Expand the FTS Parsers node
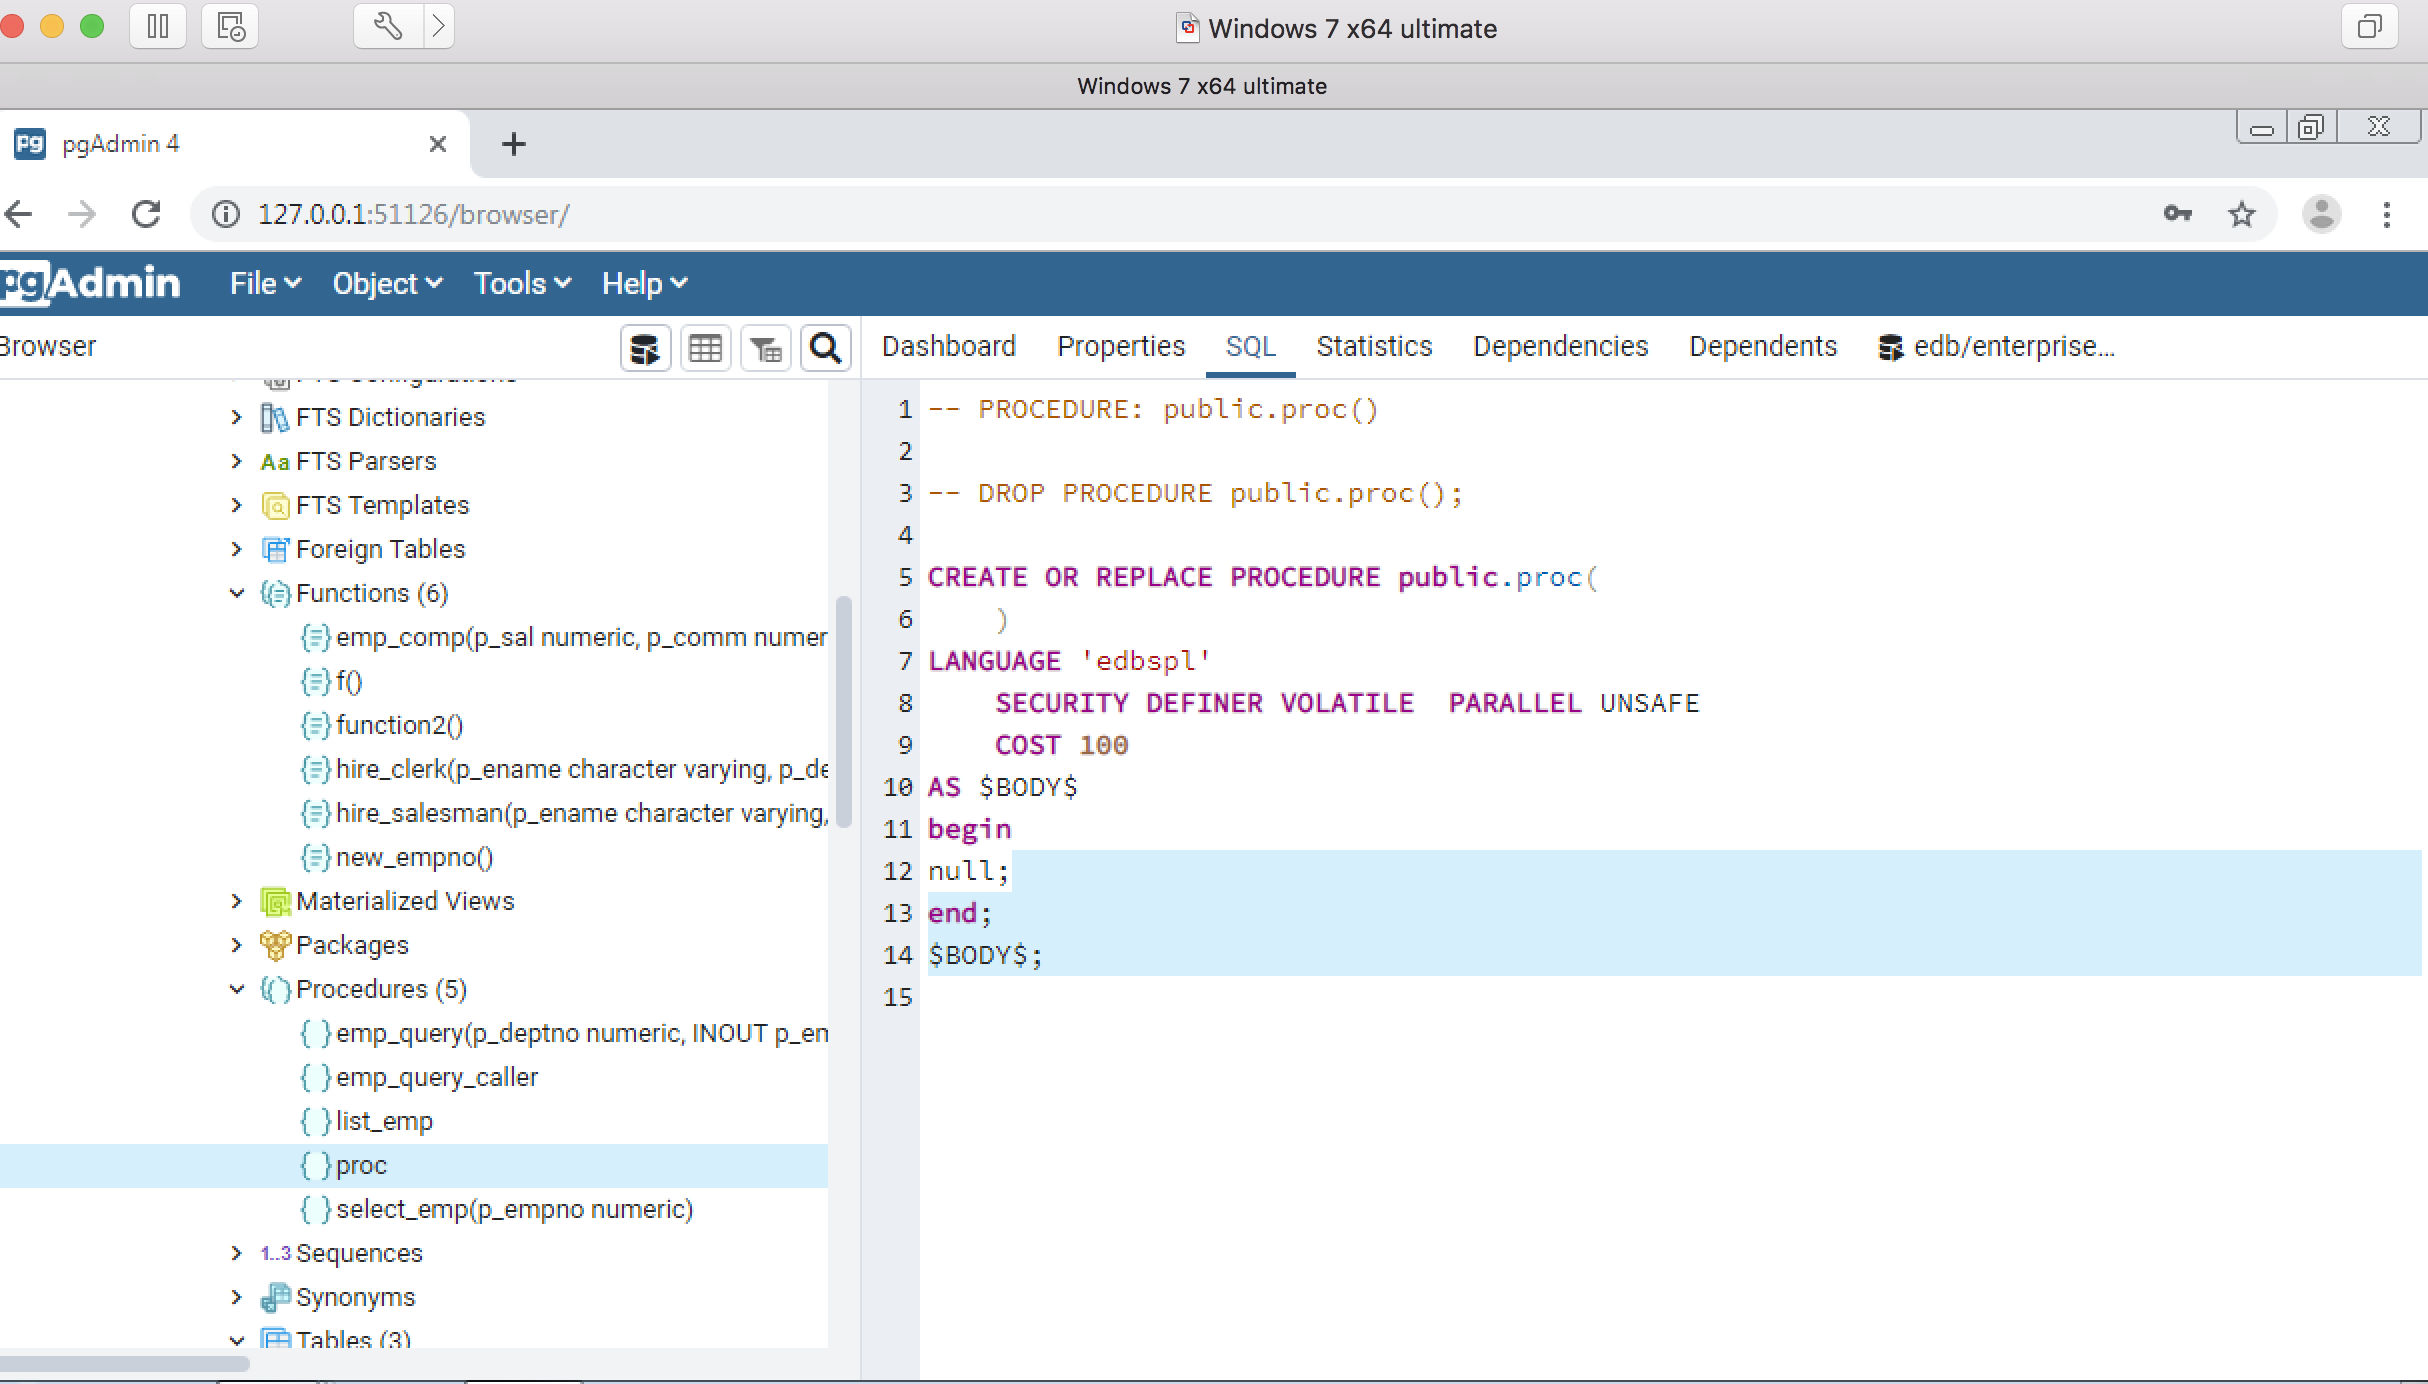 pos(236,461)
